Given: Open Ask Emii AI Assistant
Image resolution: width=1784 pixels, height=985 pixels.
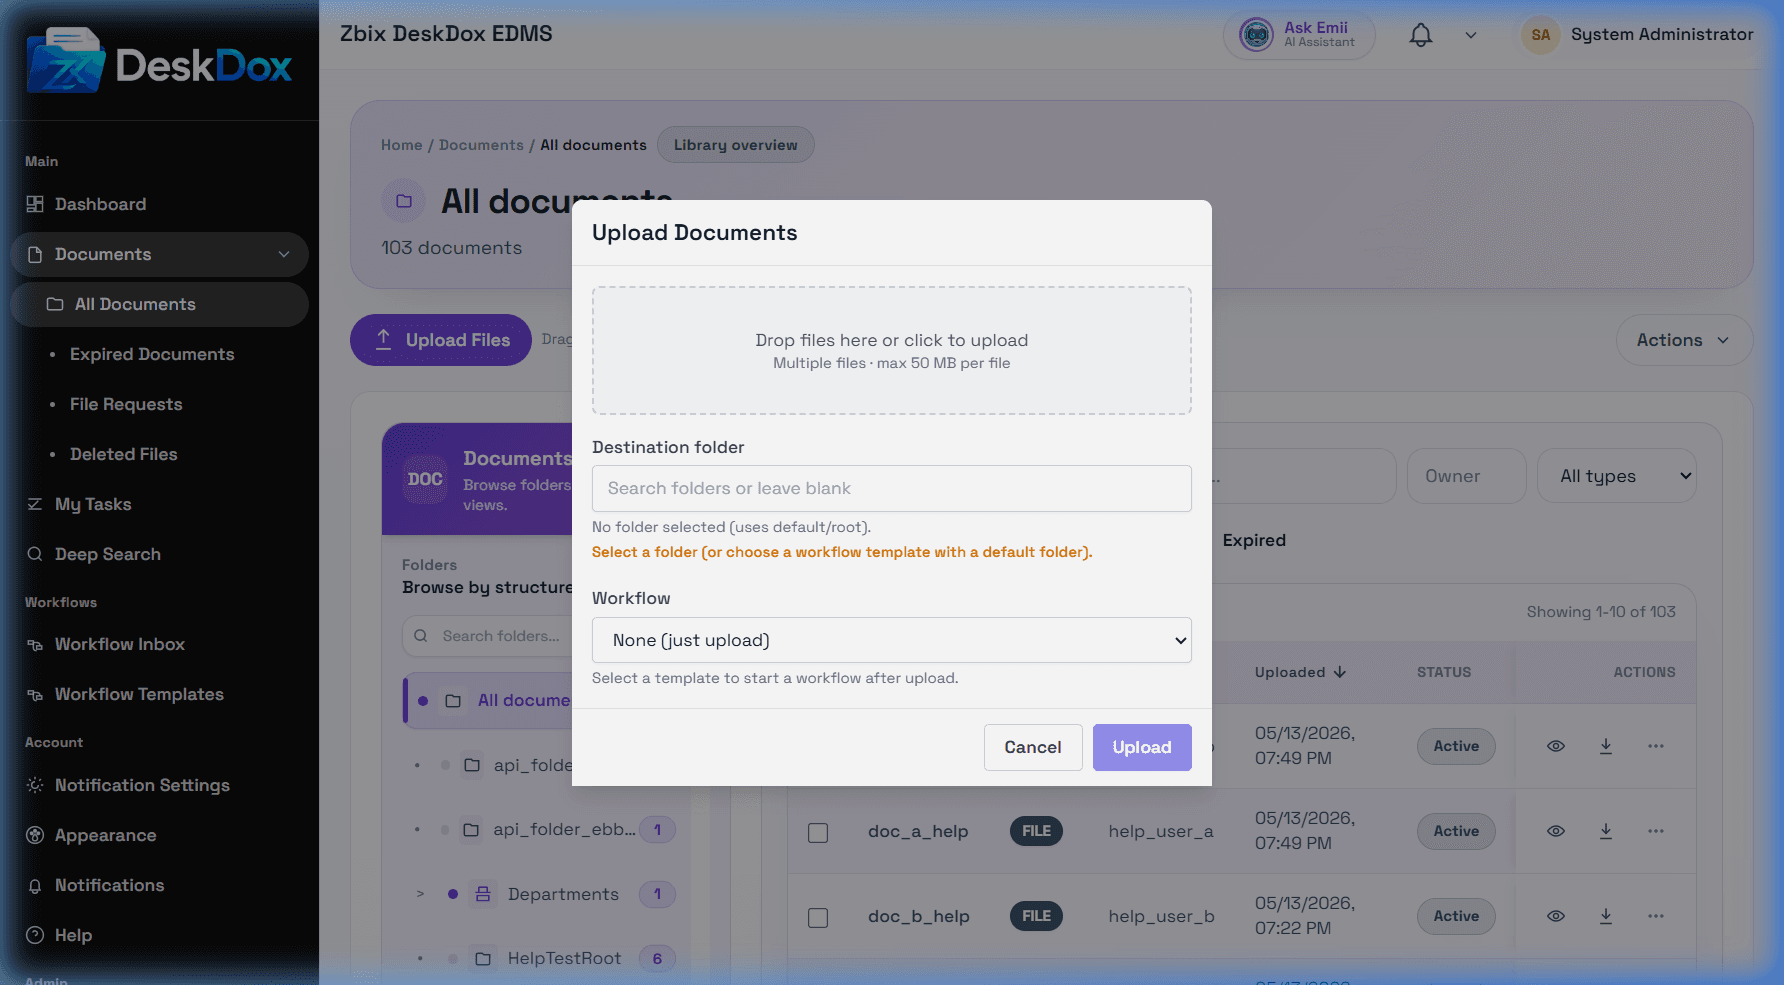Looking at the screenshot, I should pyautogui.click(x=1298, y=35).
